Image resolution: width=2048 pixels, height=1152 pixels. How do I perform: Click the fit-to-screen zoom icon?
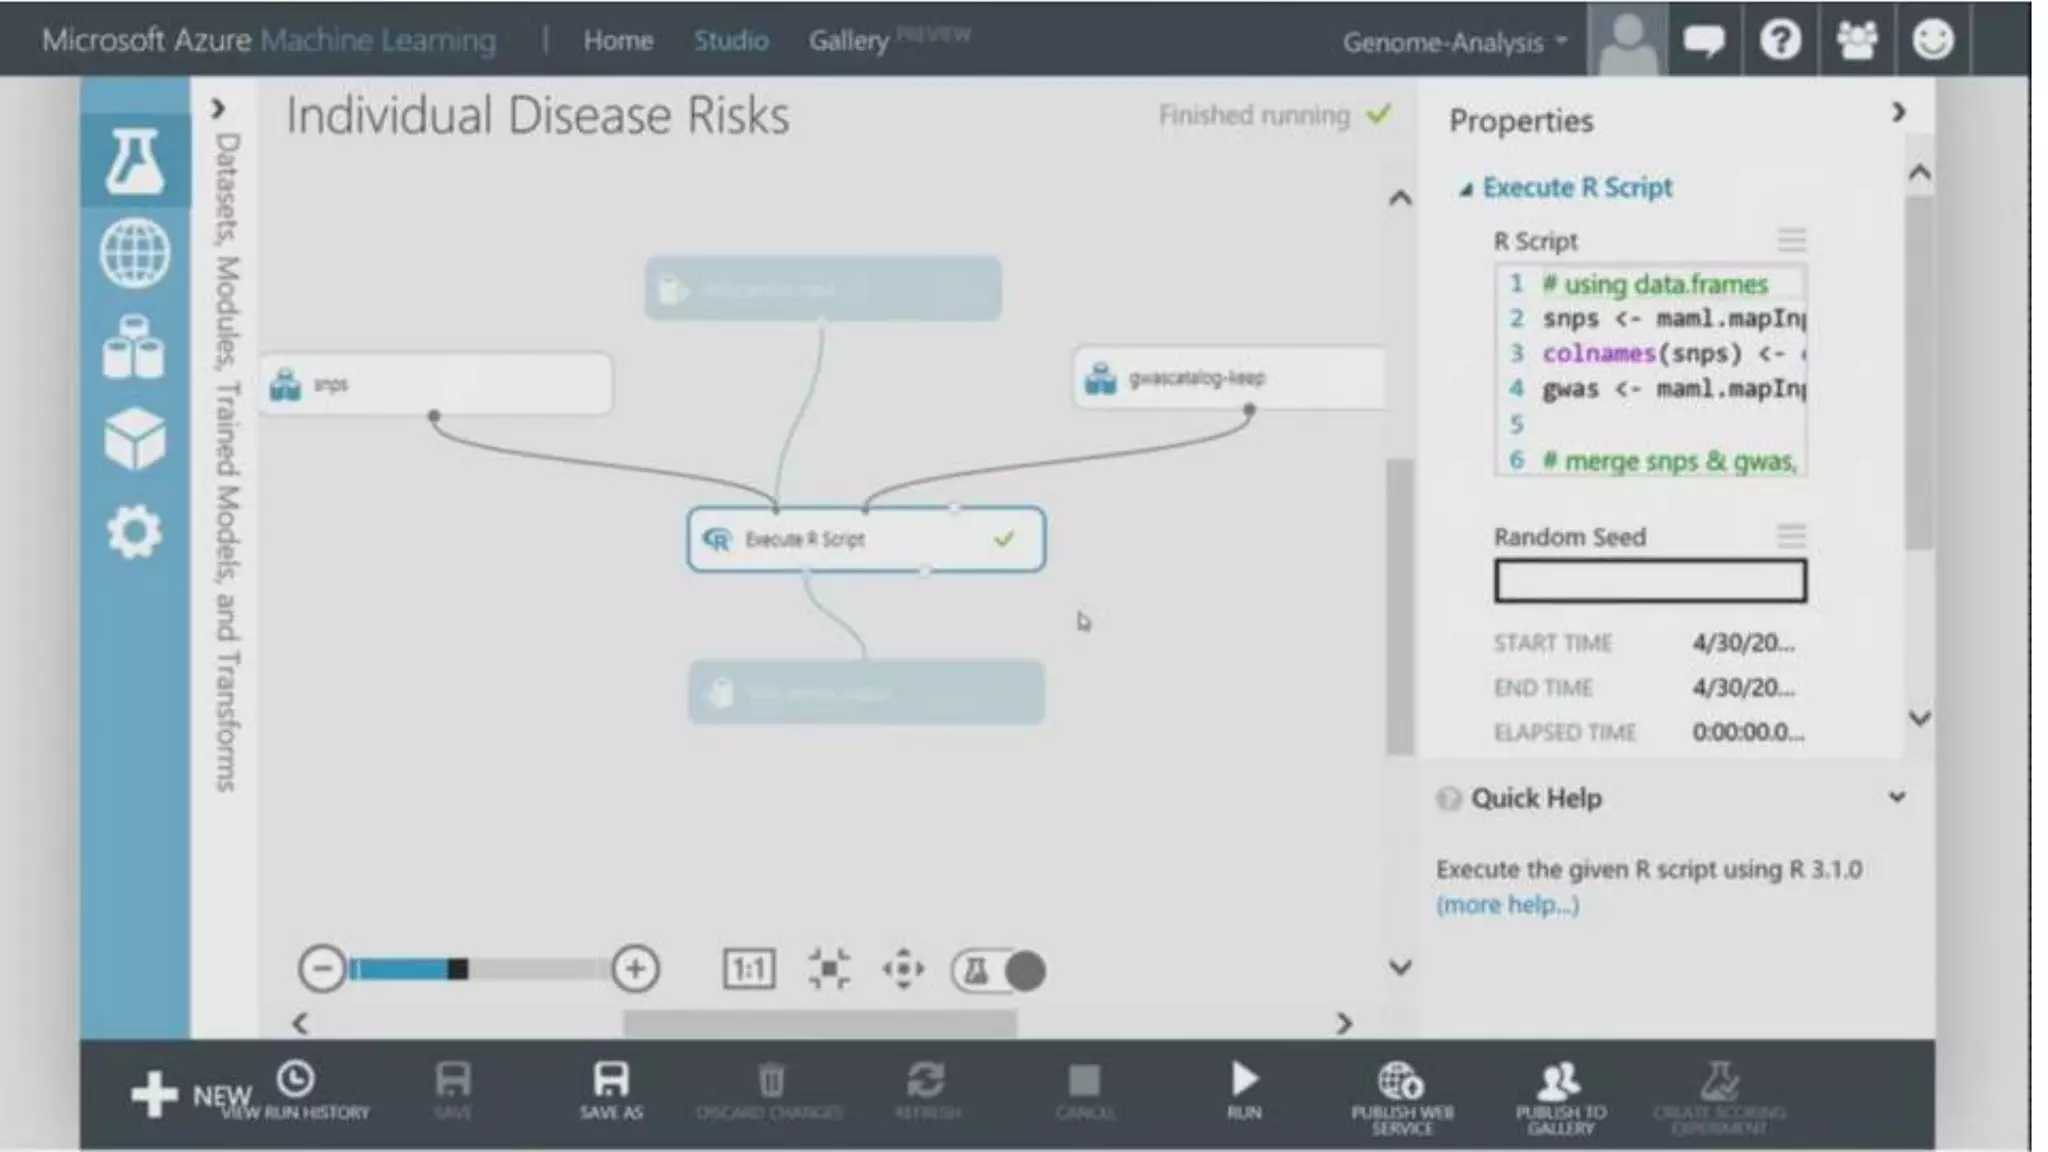coord(829,969)
